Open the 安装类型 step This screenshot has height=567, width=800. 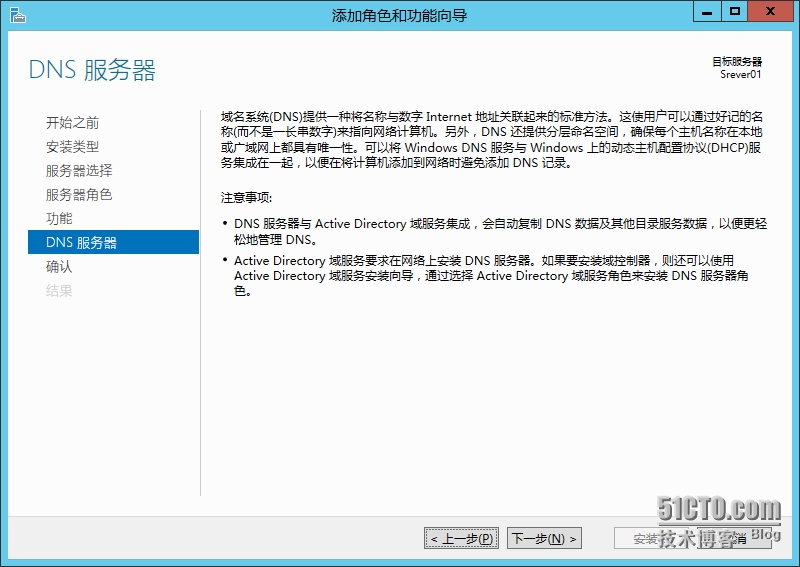click(x=72, y=146)
